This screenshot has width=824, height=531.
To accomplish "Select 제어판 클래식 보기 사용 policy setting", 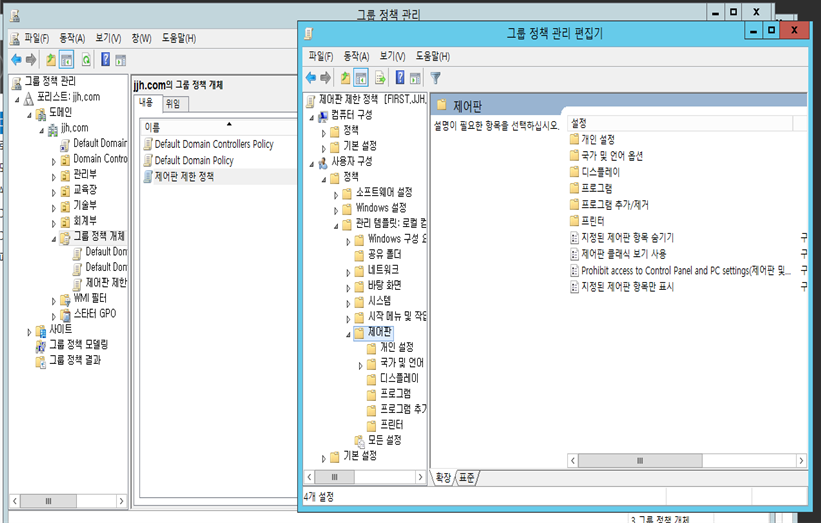I will pos(618,254).
